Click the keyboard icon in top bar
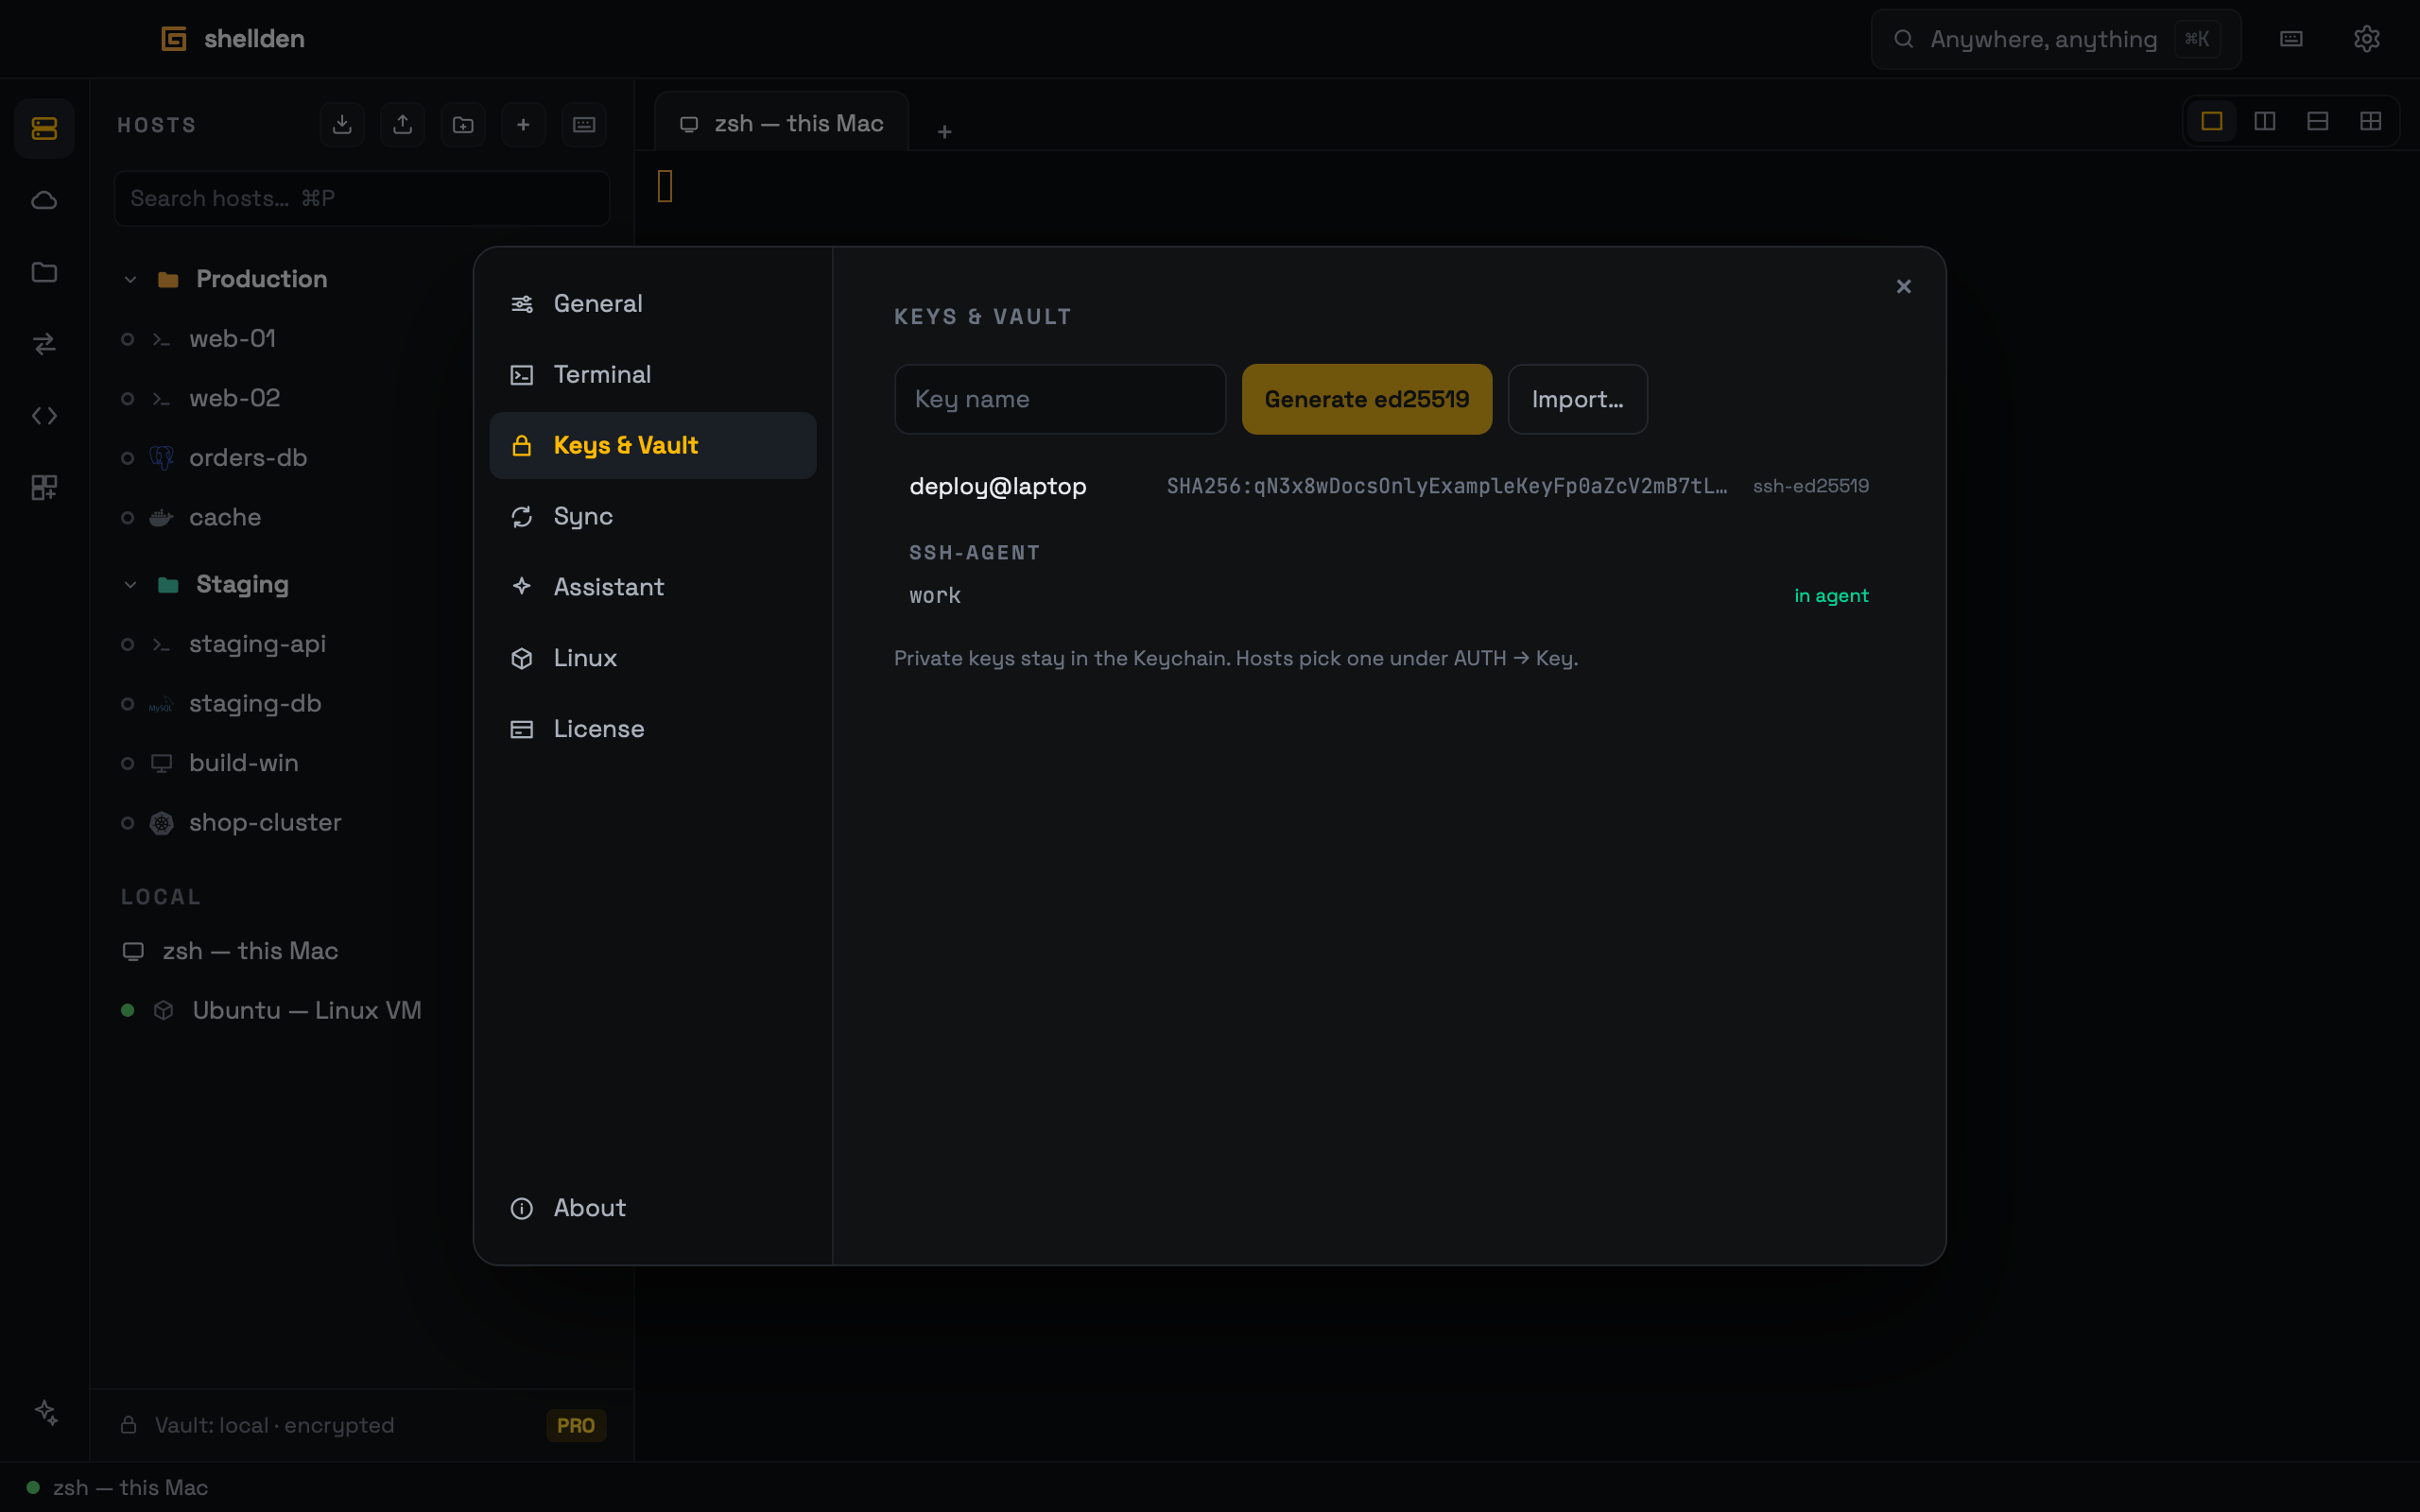Viewport: 2420px width, 1512px height. point(2291,39)
